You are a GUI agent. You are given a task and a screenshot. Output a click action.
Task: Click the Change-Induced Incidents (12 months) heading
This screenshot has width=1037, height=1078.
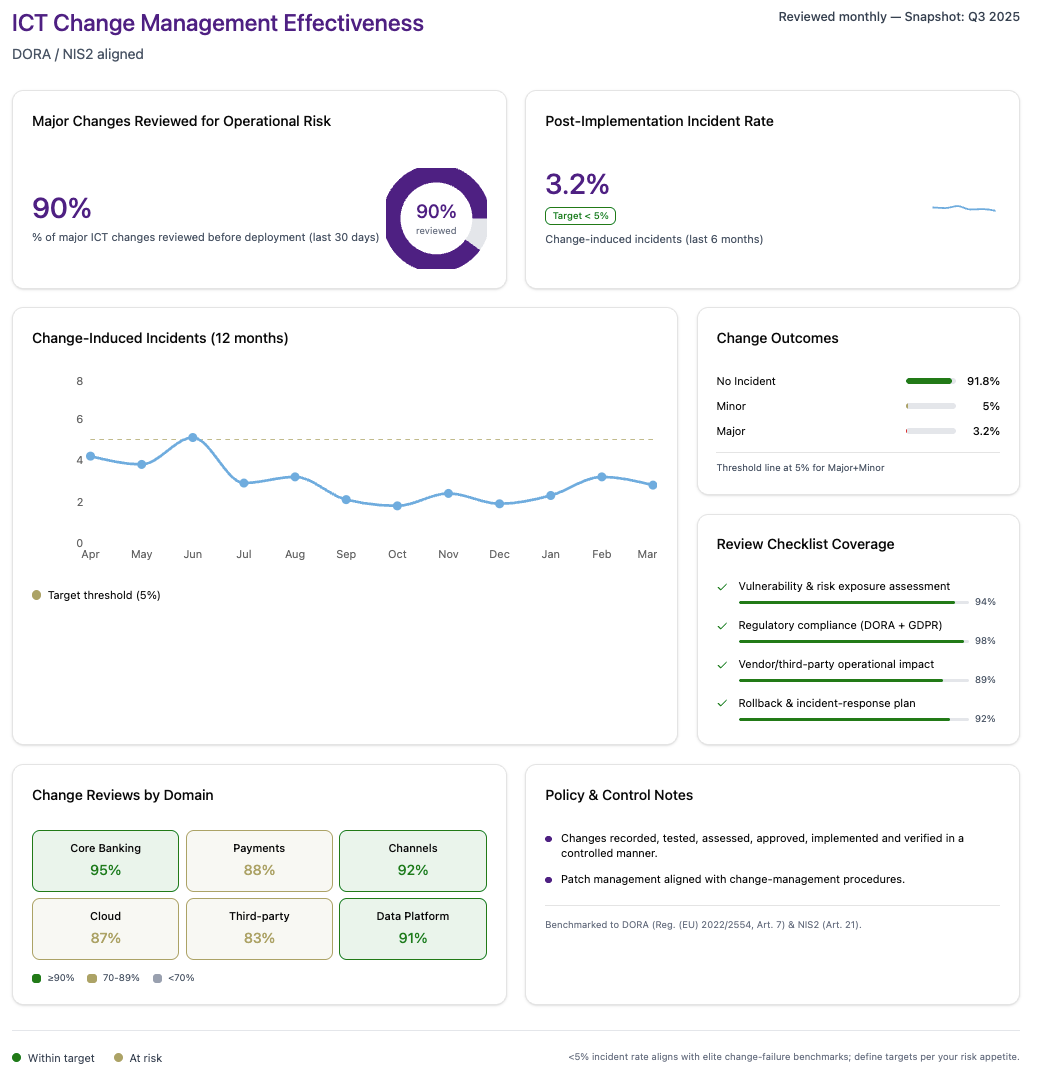click(x=160, y=338)
